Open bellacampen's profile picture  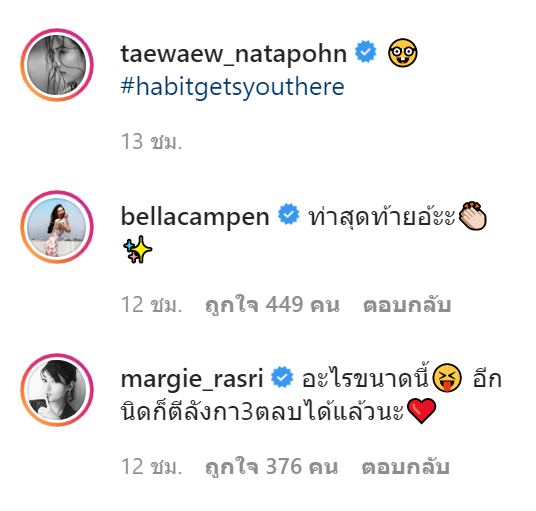[x=57, y=227]
